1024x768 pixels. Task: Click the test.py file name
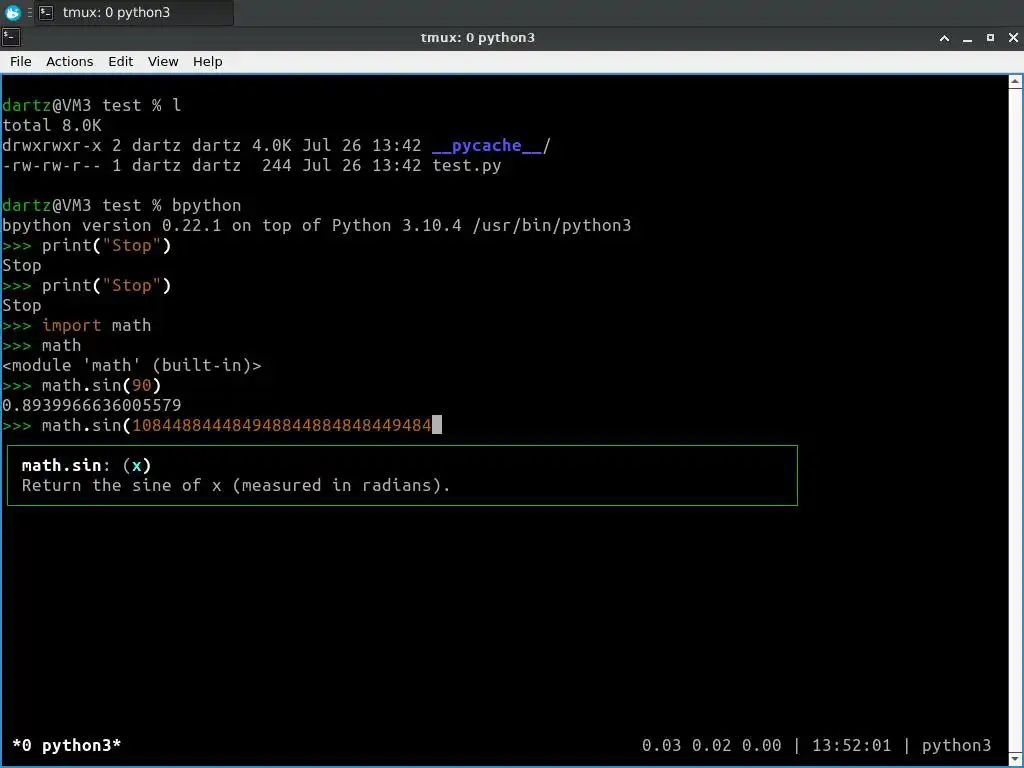(466, 165)
